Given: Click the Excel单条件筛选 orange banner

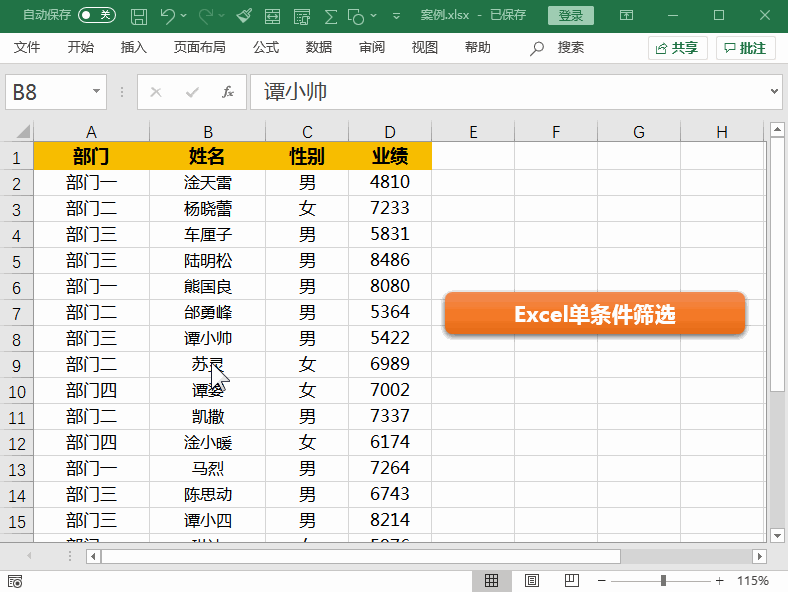Looking at the screenshot, I should (595, 314).
